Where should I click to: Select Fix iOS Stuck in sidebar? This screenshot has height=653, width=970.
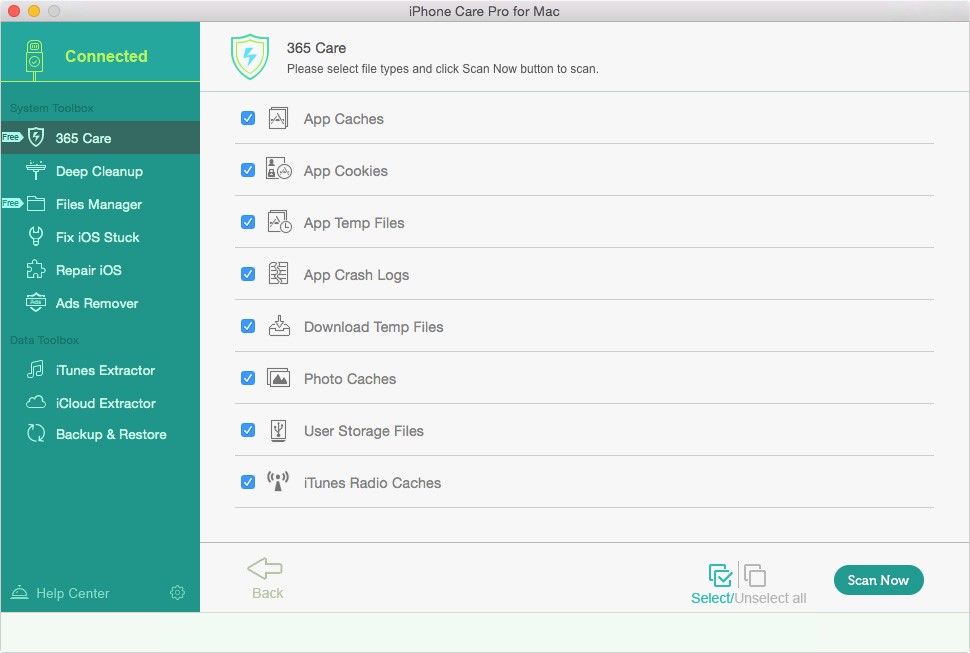click(100, 236)
